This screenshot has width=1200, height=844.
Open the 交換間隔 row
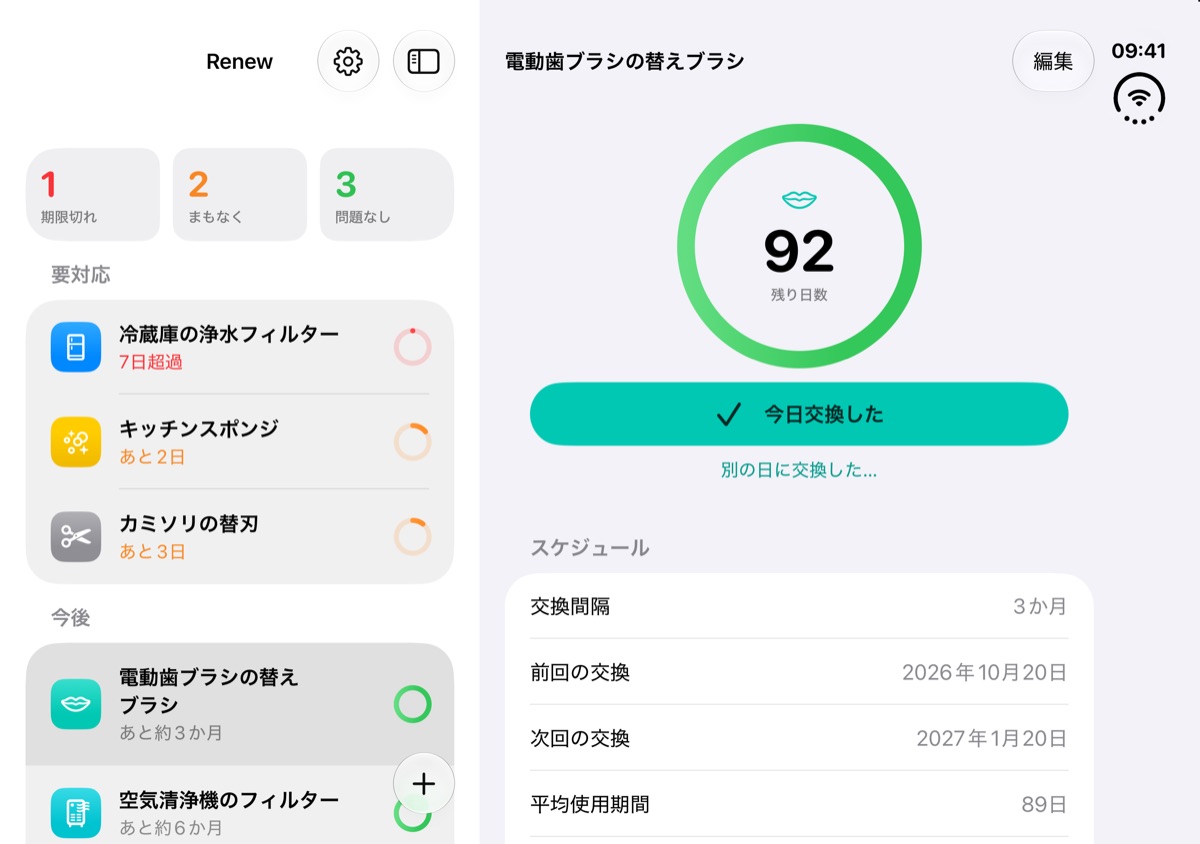click(799, 606)
